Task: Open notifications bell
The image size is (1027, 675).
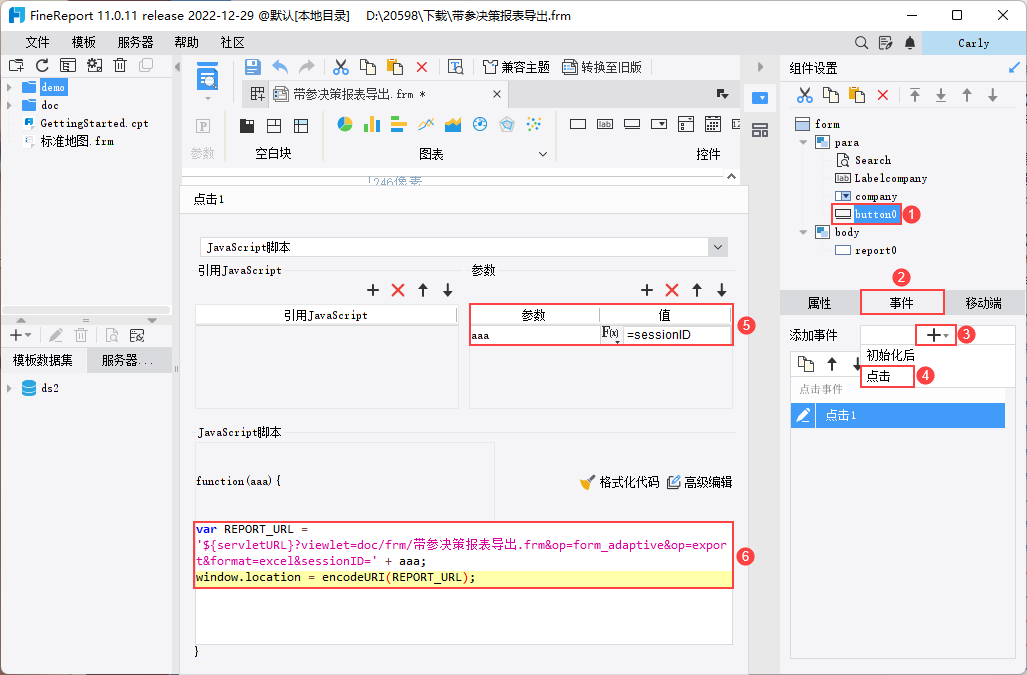Action: click(910, 43)
